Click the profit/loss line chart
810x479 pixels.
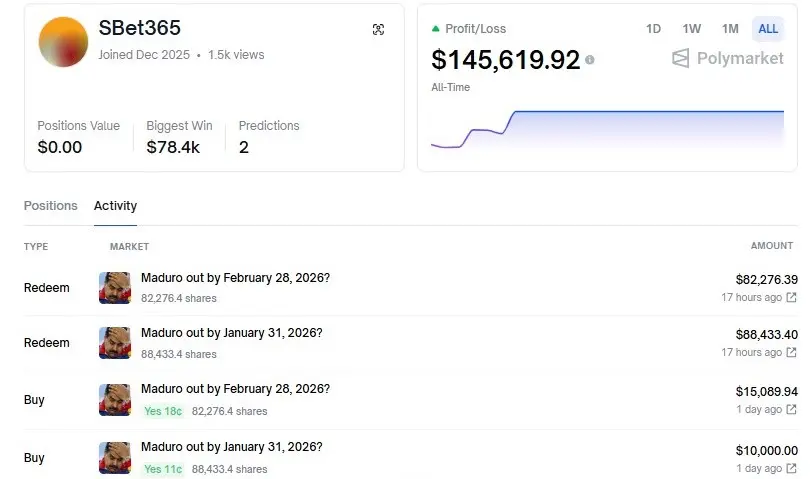(x=608, y=129)
